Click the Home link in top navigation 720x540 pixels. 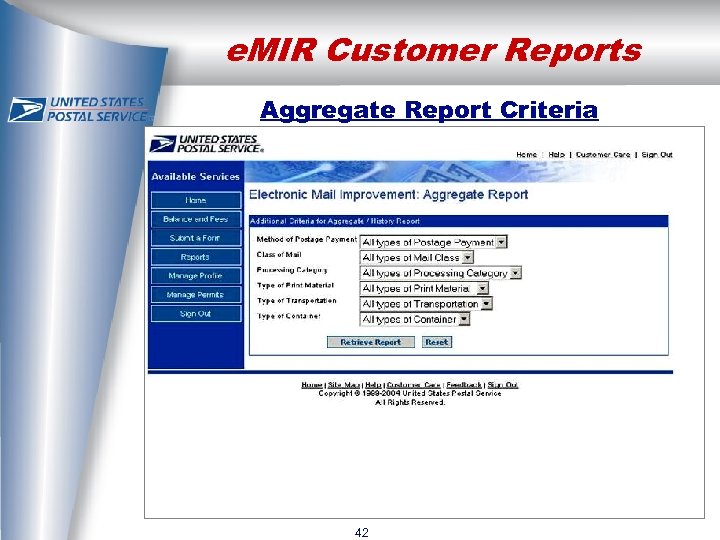pos(526,155)
